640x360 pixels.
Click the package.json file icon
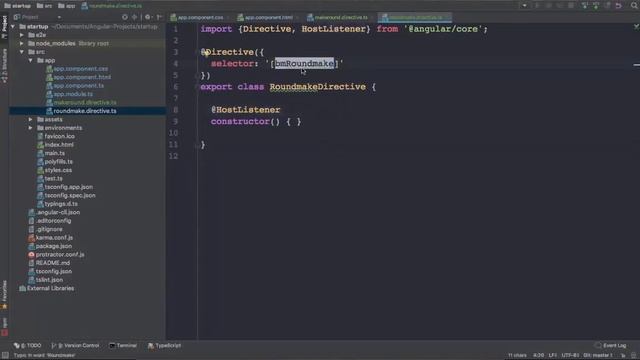coord(31,246)
